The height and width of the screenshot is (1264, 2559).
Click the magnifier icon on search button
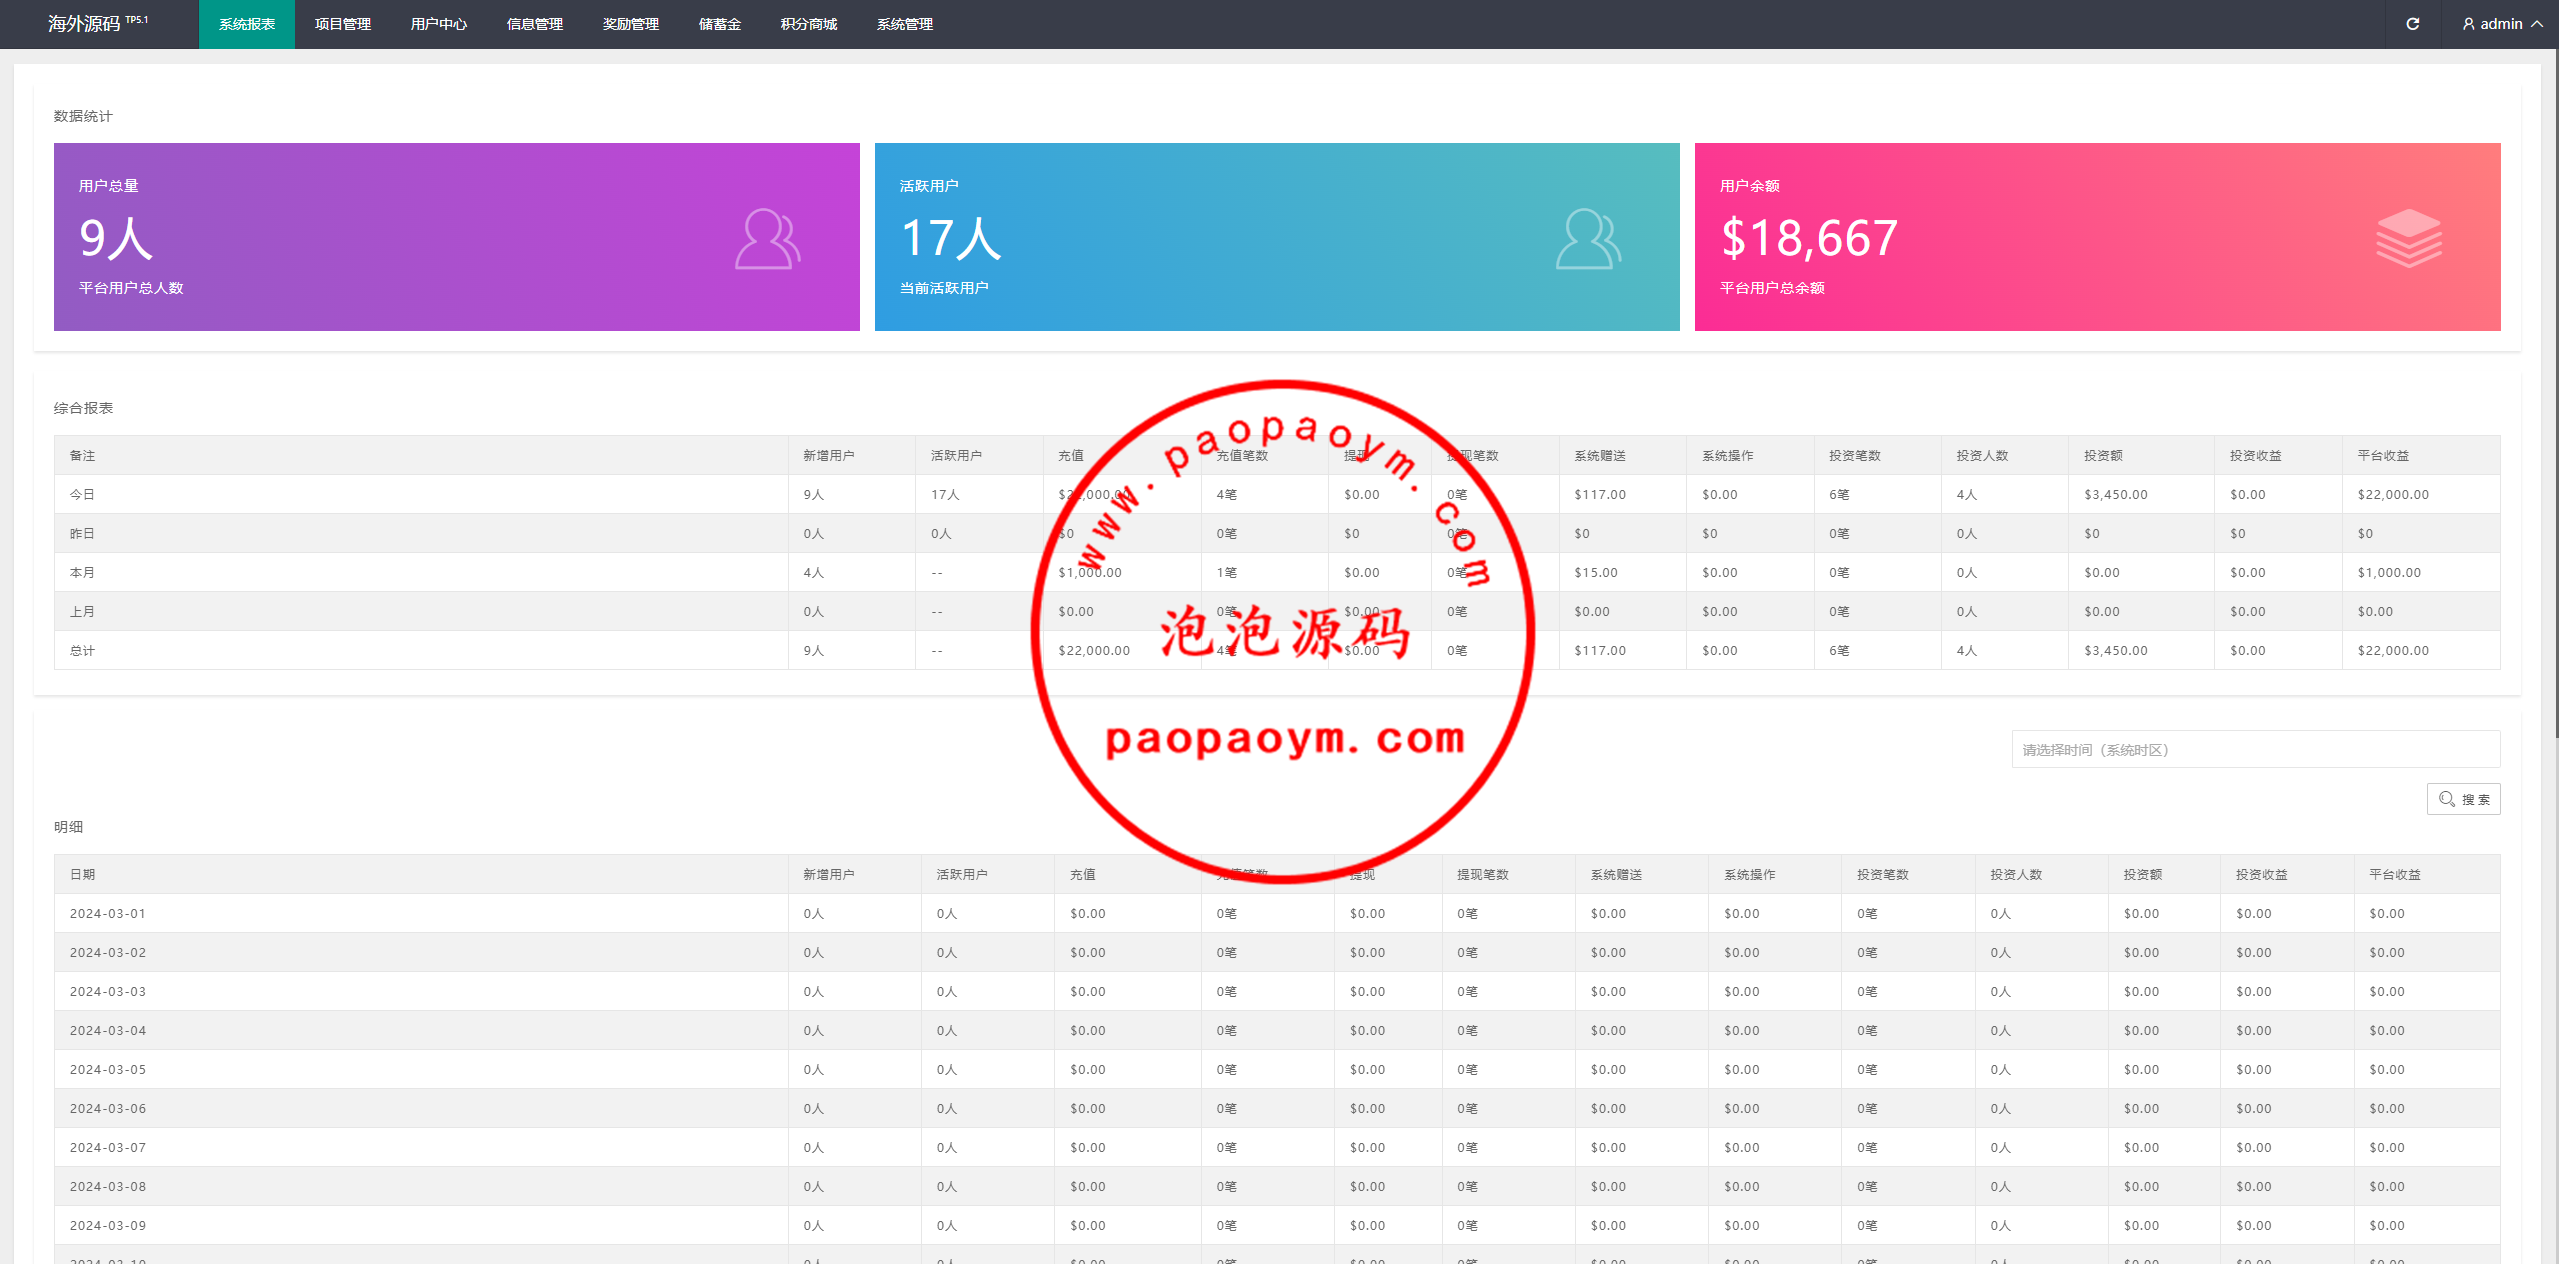coord(2447,799)
